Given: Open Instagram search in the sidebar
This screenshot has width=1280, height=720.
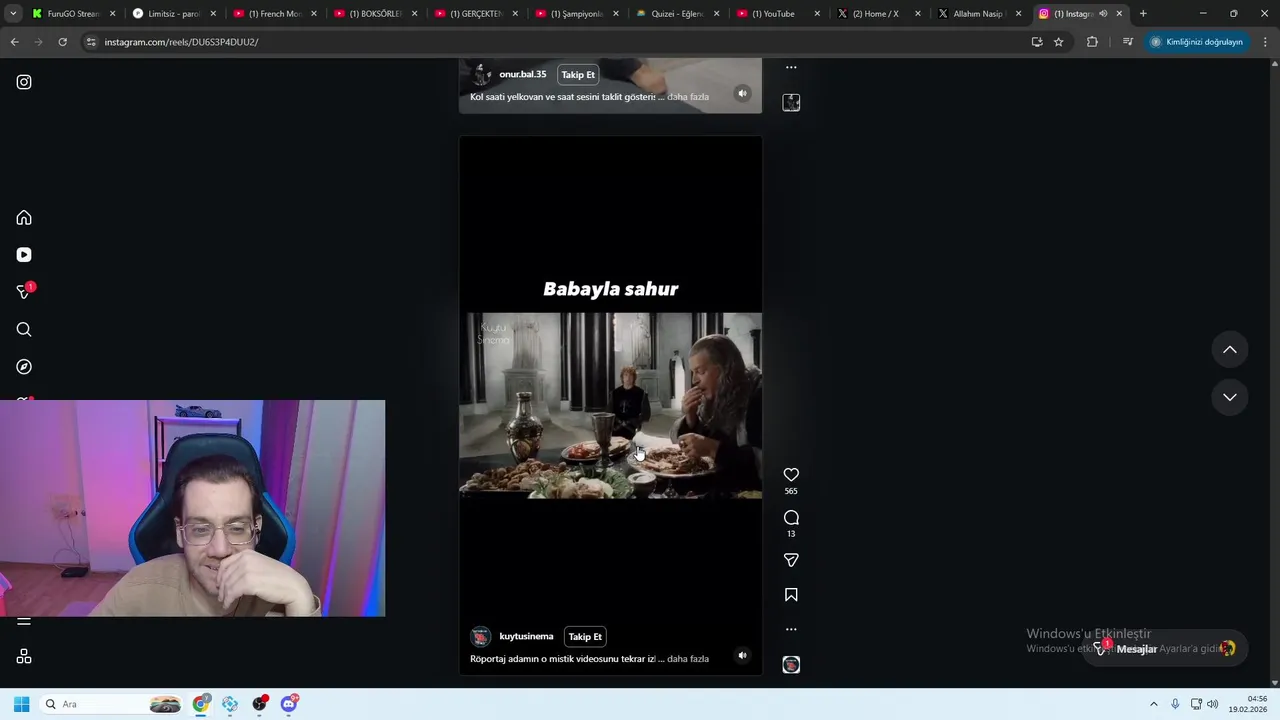Looking at the screenshot, I should click(24, 330).
